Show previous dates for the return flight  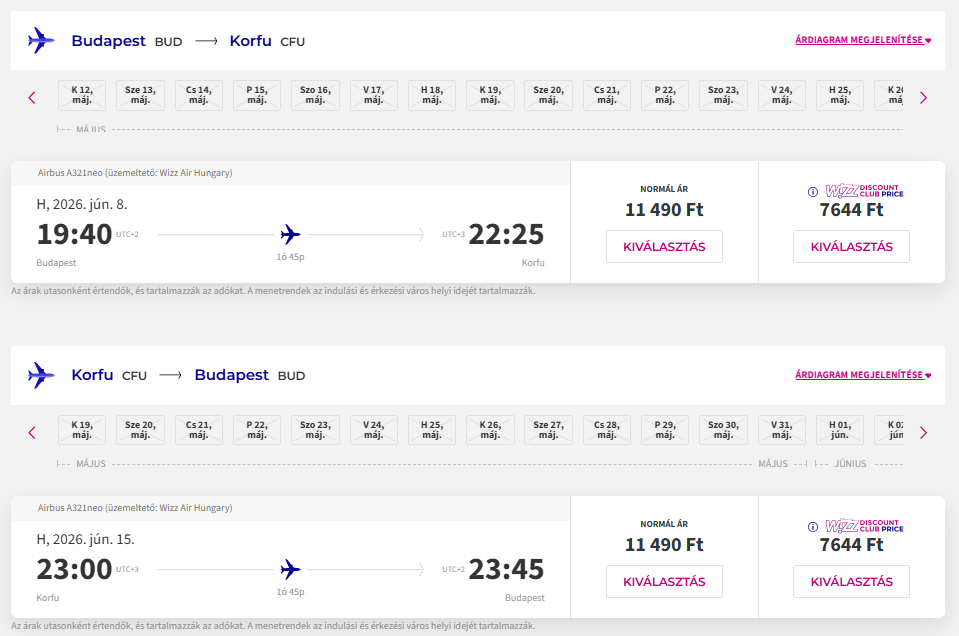[x=32, y=432]
